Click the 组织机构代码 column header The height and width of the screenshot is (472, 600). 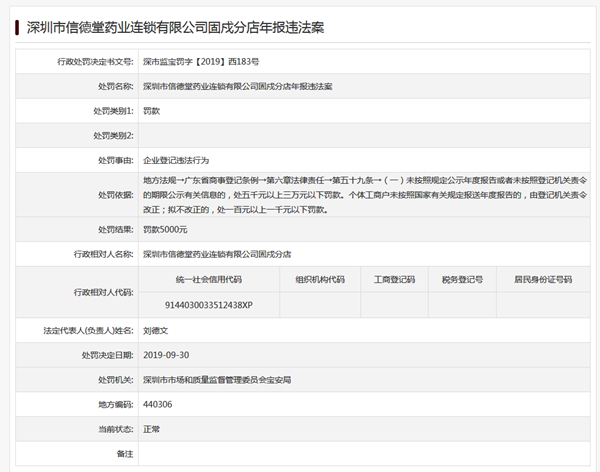point(320,280)
